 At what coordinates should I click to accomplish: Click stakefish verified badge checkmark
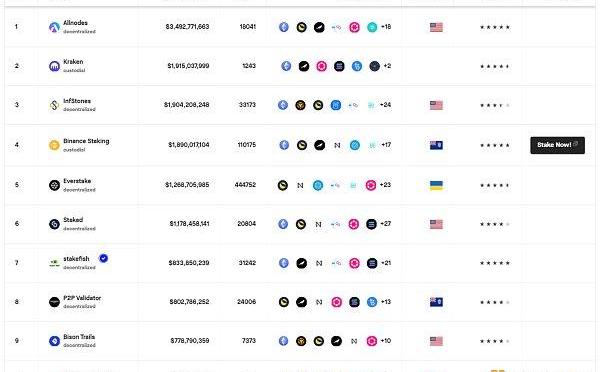point(103,258)
